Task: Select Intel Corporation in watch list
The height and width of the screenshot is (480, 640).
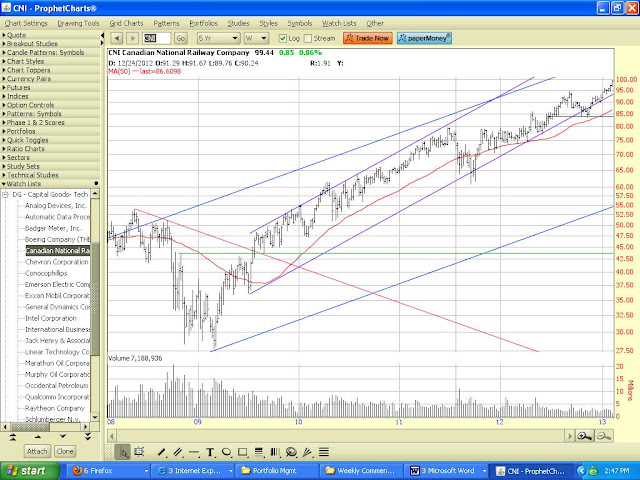Action: point(51,318)
